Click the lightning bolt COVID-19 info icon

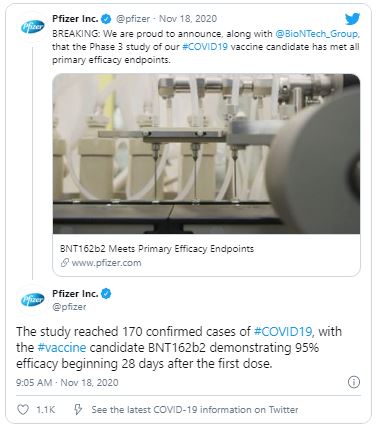click(78, 409)
